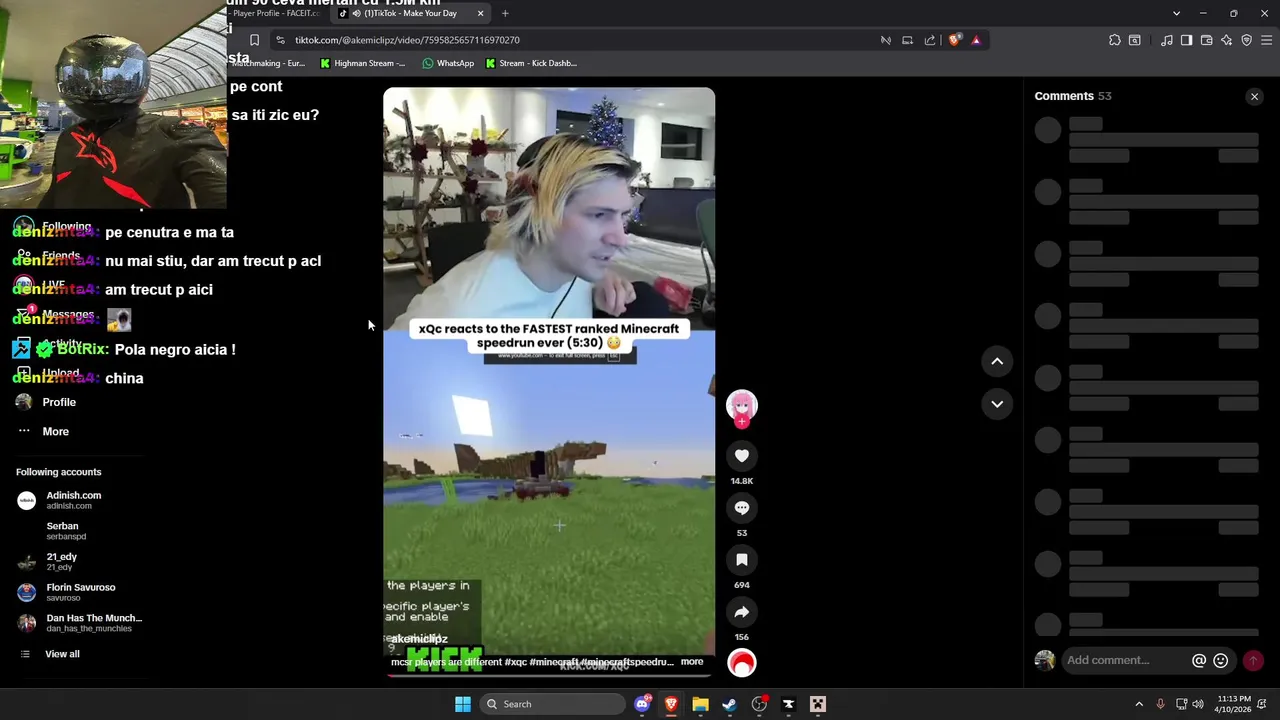1280x720 pixels.
Task: Go to next video with down chevron
Action: click(x=997, y=404)
